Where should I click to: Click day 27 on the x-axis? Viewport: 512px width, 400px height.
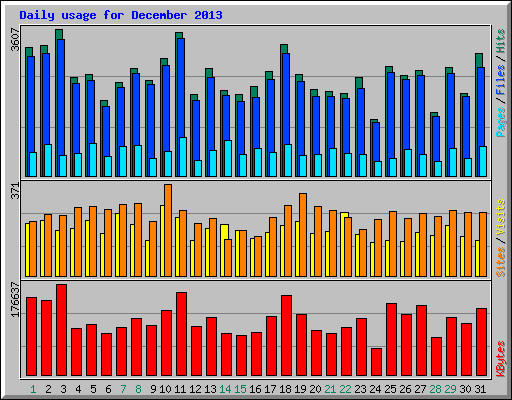click(x=420, y=389)
